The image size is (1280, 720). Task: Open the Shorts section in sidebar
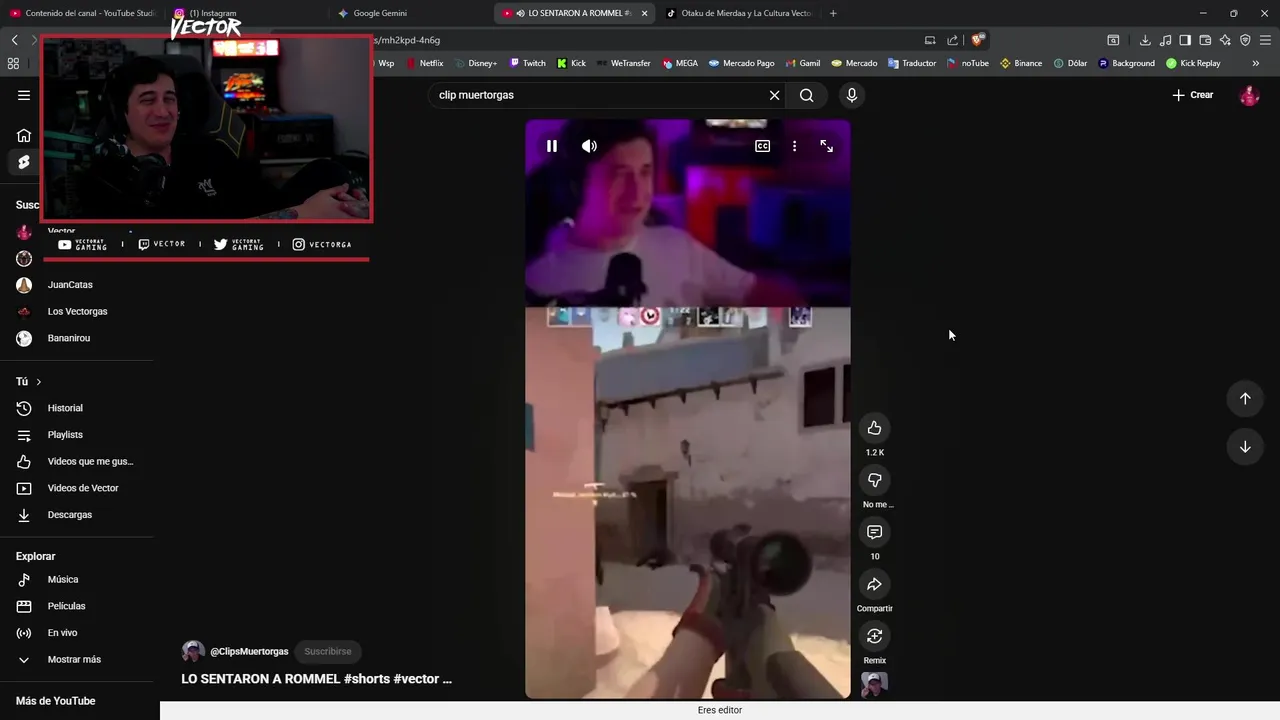click(x=24, y=162)
